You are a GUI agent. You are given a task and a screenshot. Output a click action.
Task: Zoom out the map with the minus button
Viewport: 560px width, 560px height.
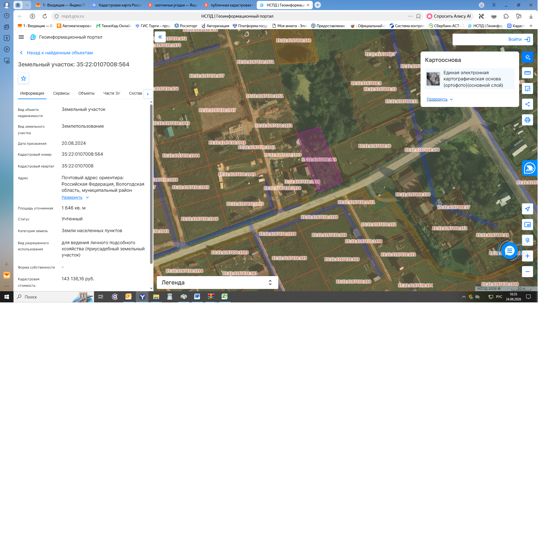[528, 272]
